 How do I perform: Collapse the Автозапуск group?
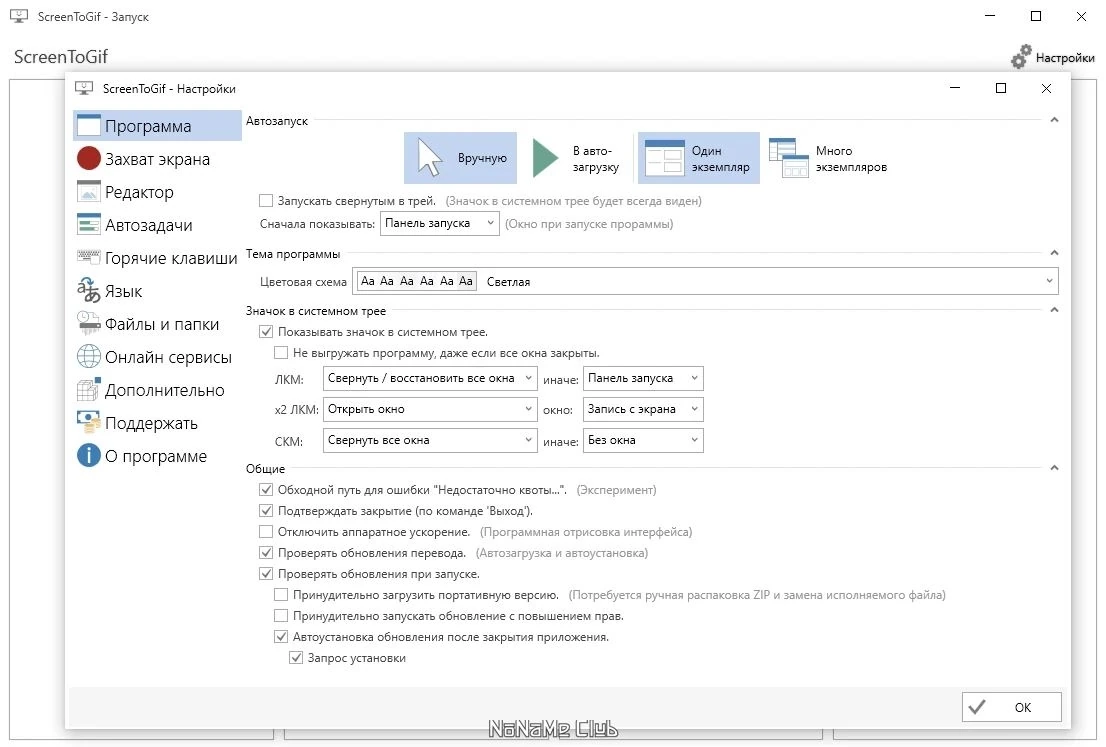point(1054,120)
